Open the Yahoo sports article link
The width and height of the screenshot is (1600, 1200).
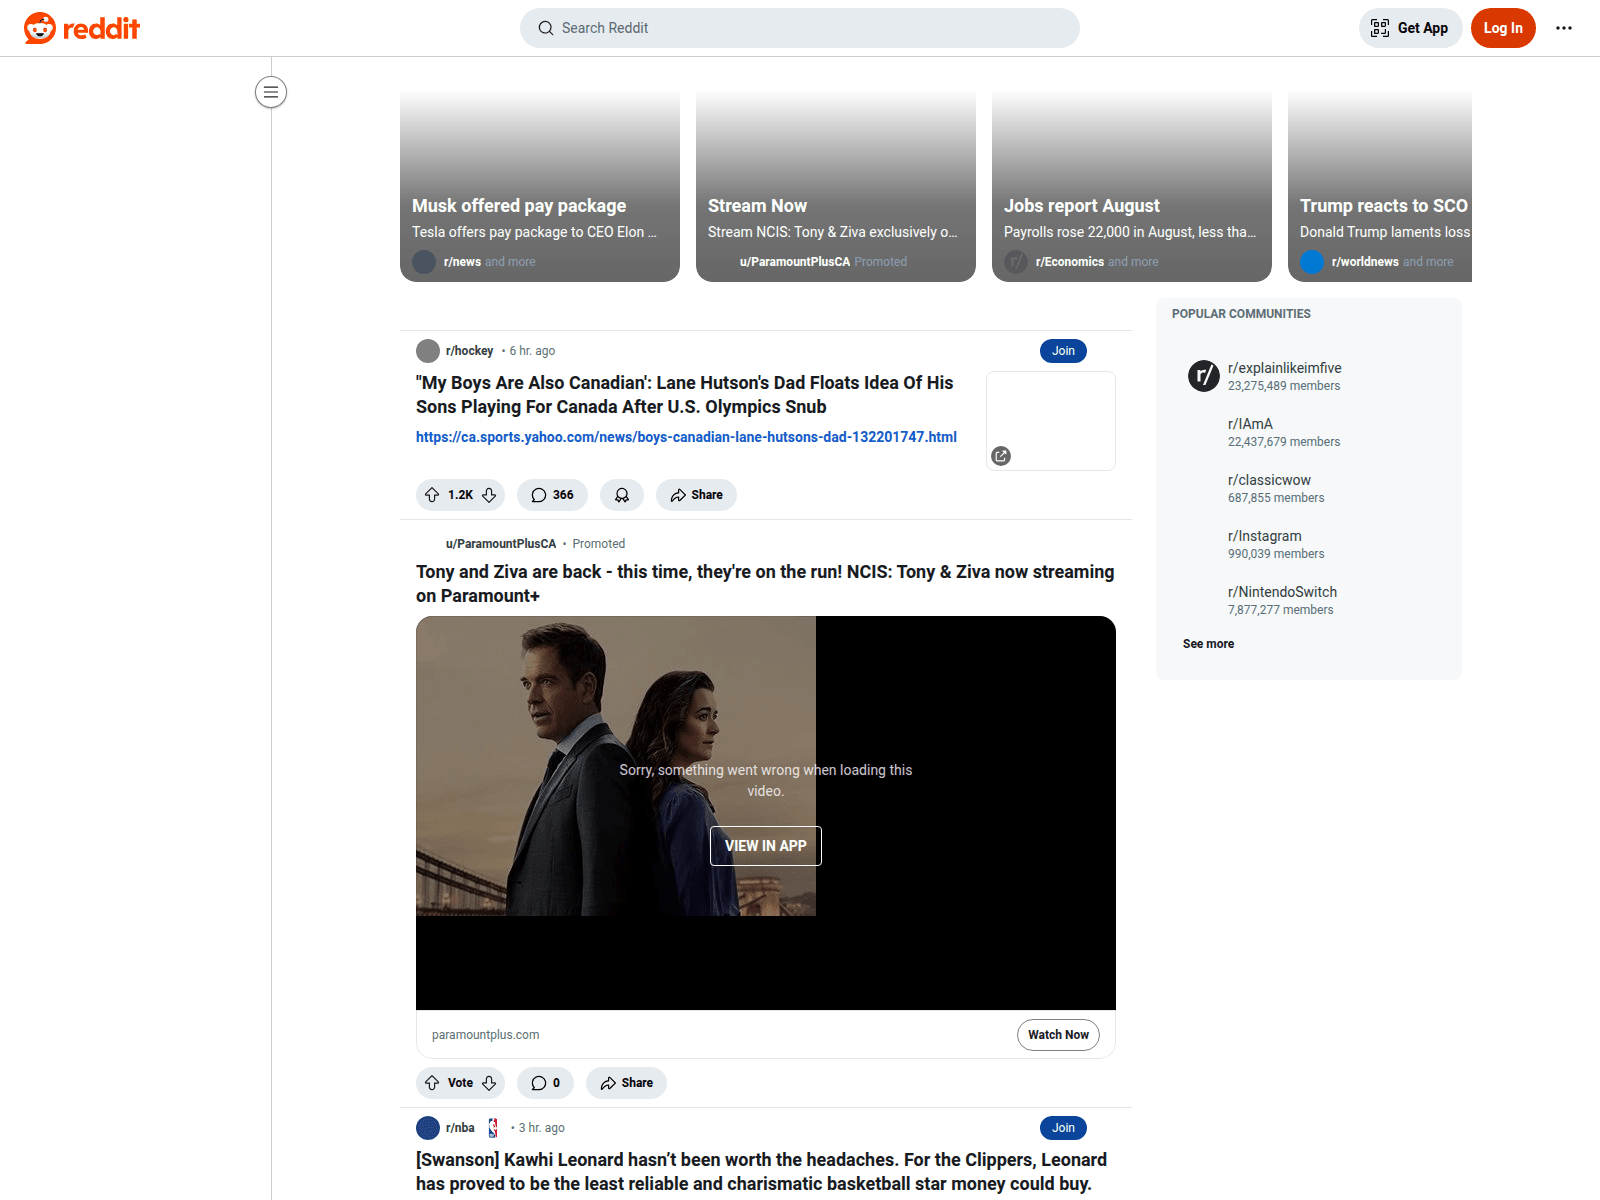pos(686,437)
